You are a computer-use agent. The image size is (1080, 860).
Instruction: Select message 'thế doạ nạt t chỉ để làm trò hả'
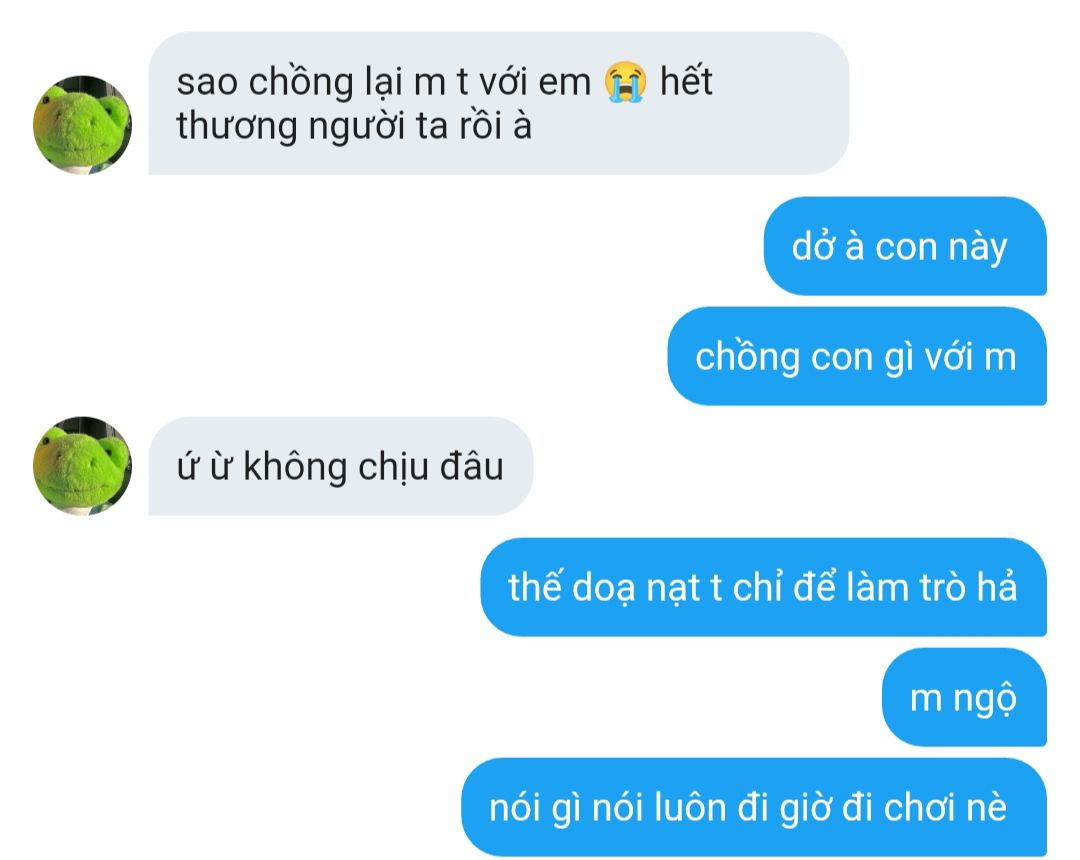(763, 587)
